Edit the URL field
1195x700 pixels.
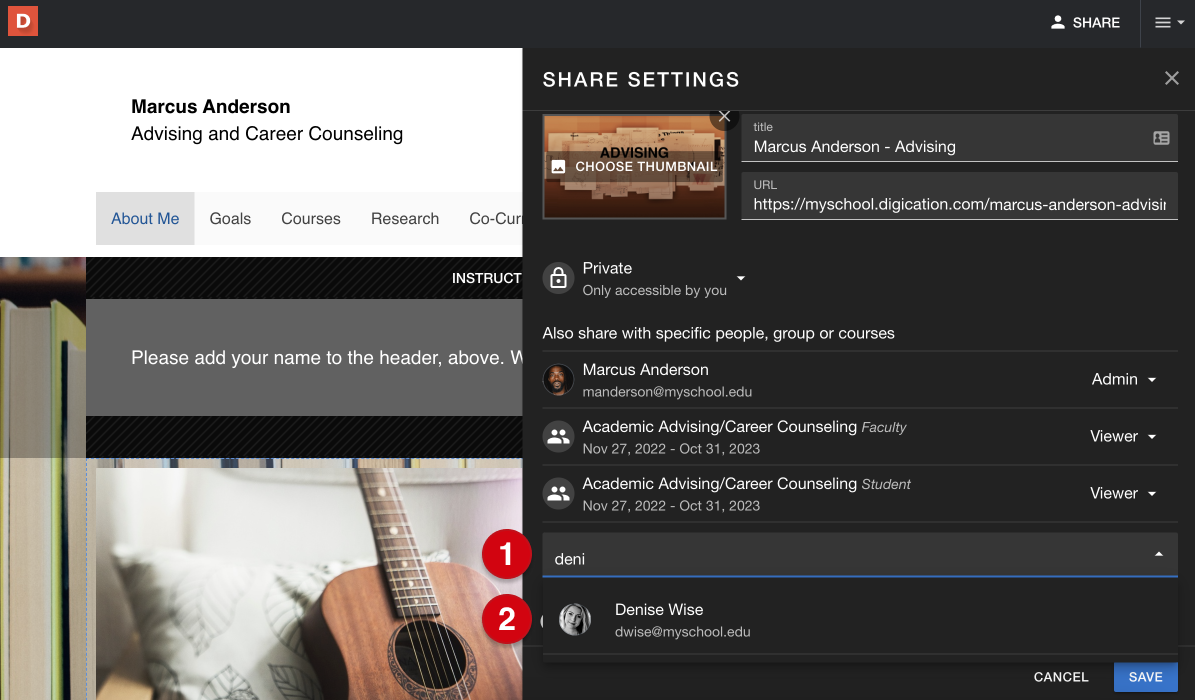click(960, 196)
